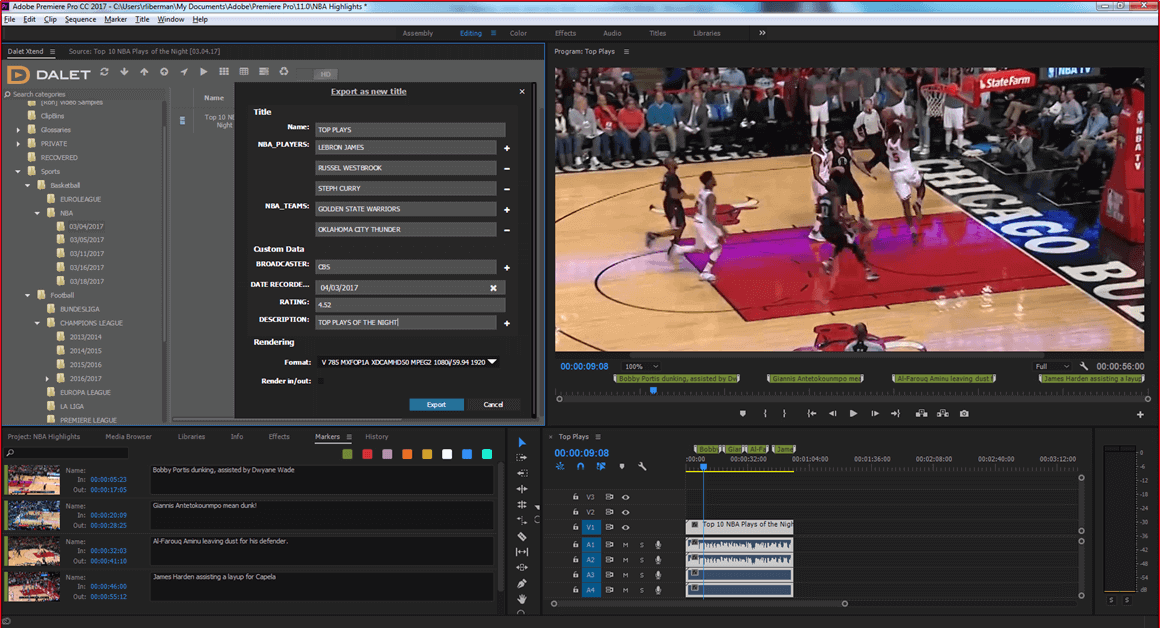This screenshot has height=628, width=1160.
Task: Open the Format dropdown in Export dialog
Action: point(492,362)
